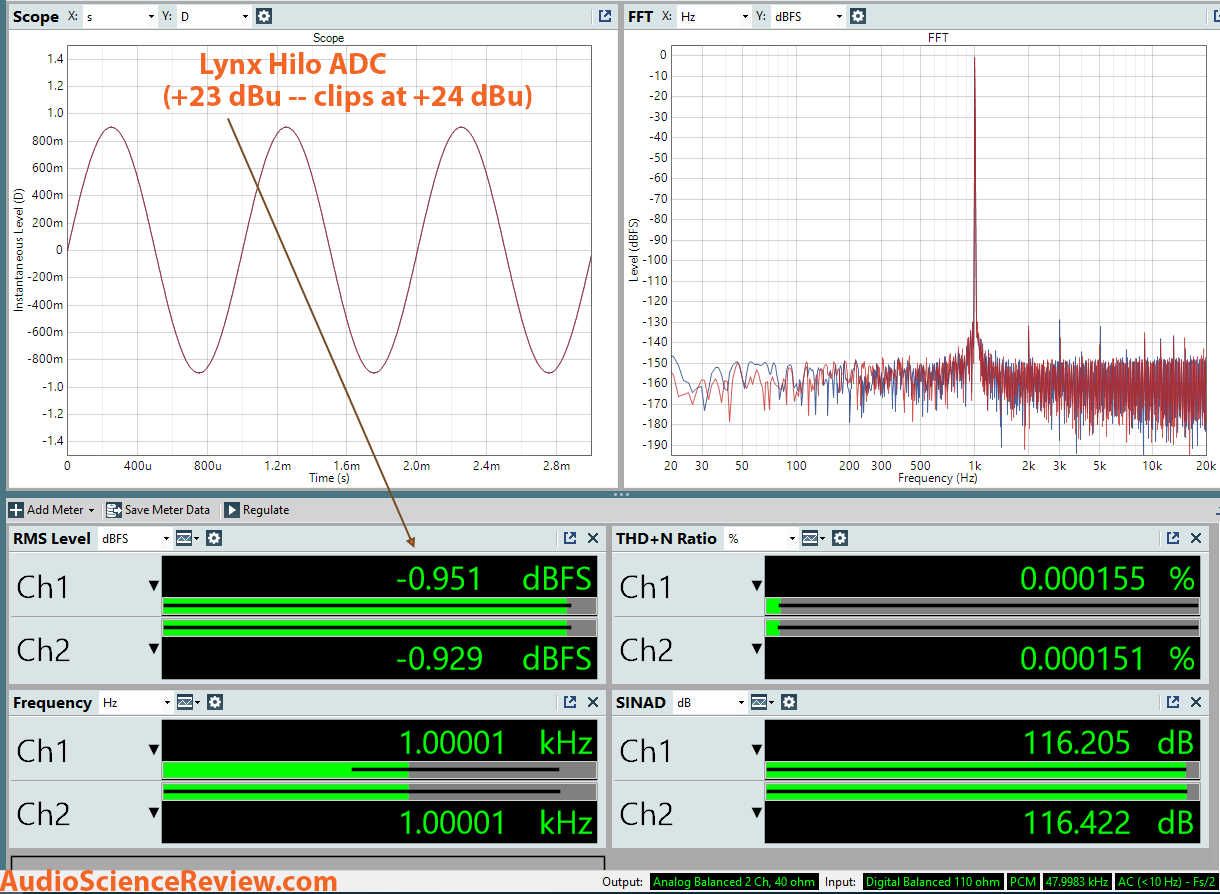Expand Ch2 arrow in Frequency meter
1220x894 pixels.
[x=154, y=812]
